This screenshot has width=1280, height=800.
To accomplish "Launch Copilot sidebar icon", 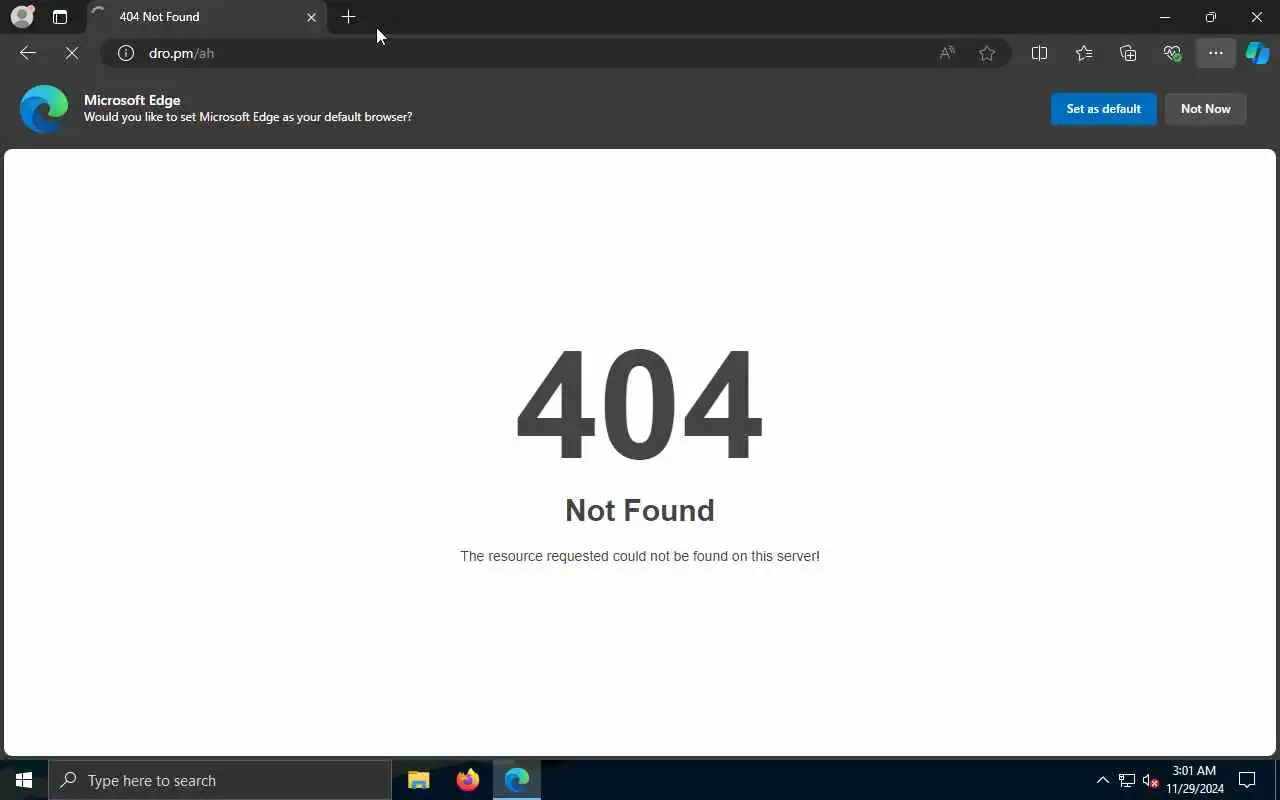I will click(x=1257, y=53).
